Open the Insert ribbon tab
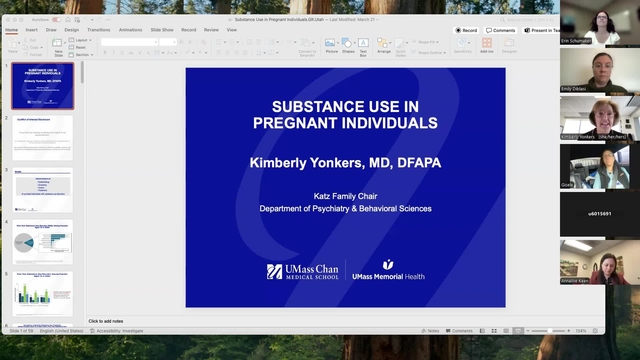 pyautogui.click(x=31, y=30)
